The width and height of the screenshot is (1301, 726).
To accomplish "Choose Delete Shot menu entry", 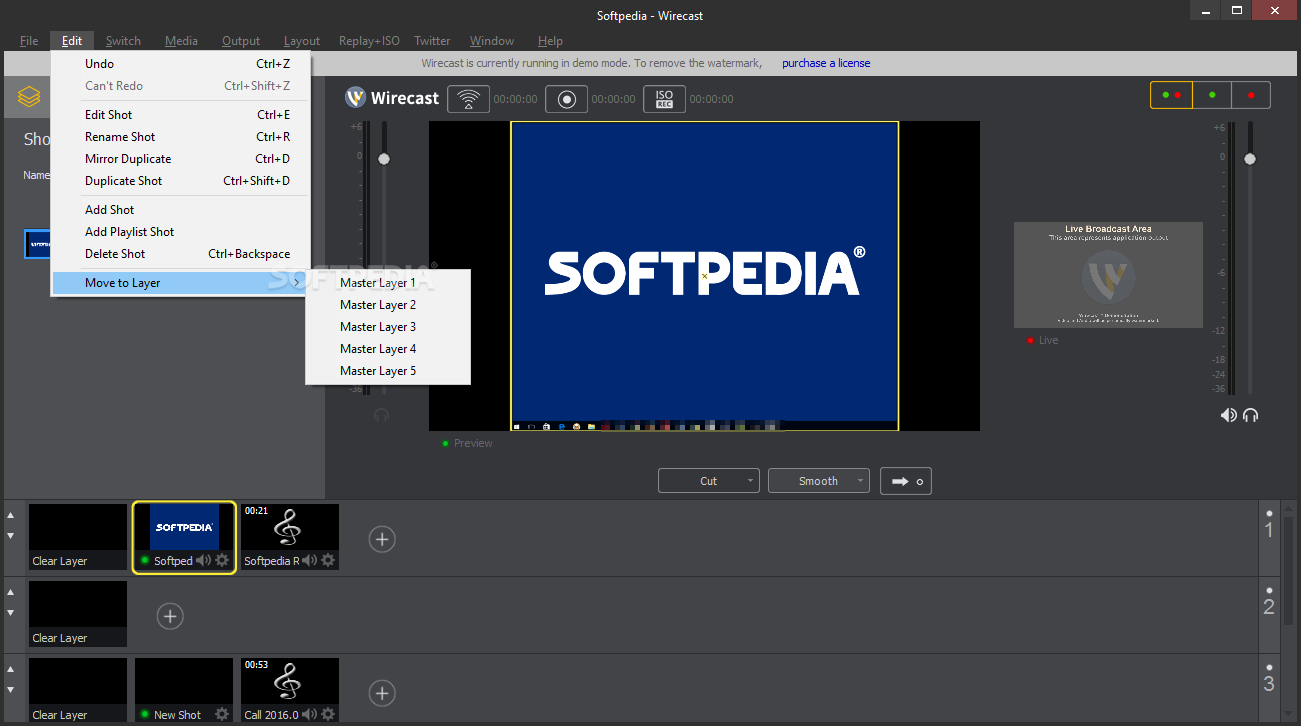I will tap(182, 254).
